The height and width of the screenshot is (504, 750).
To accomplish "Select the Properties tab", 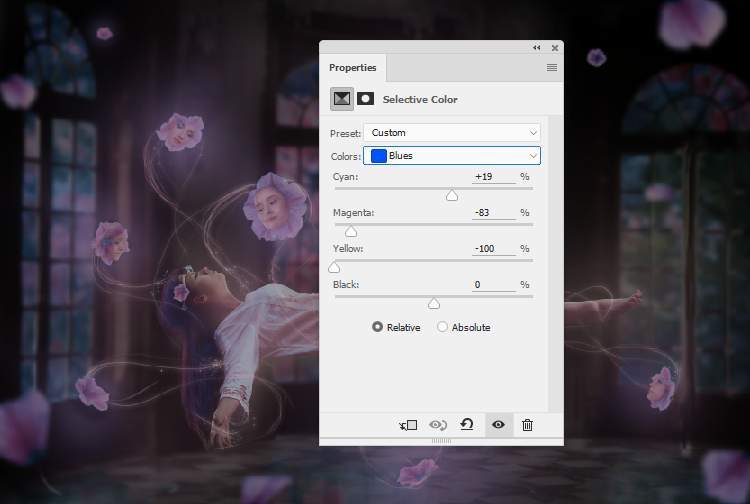I will point(353,67).
